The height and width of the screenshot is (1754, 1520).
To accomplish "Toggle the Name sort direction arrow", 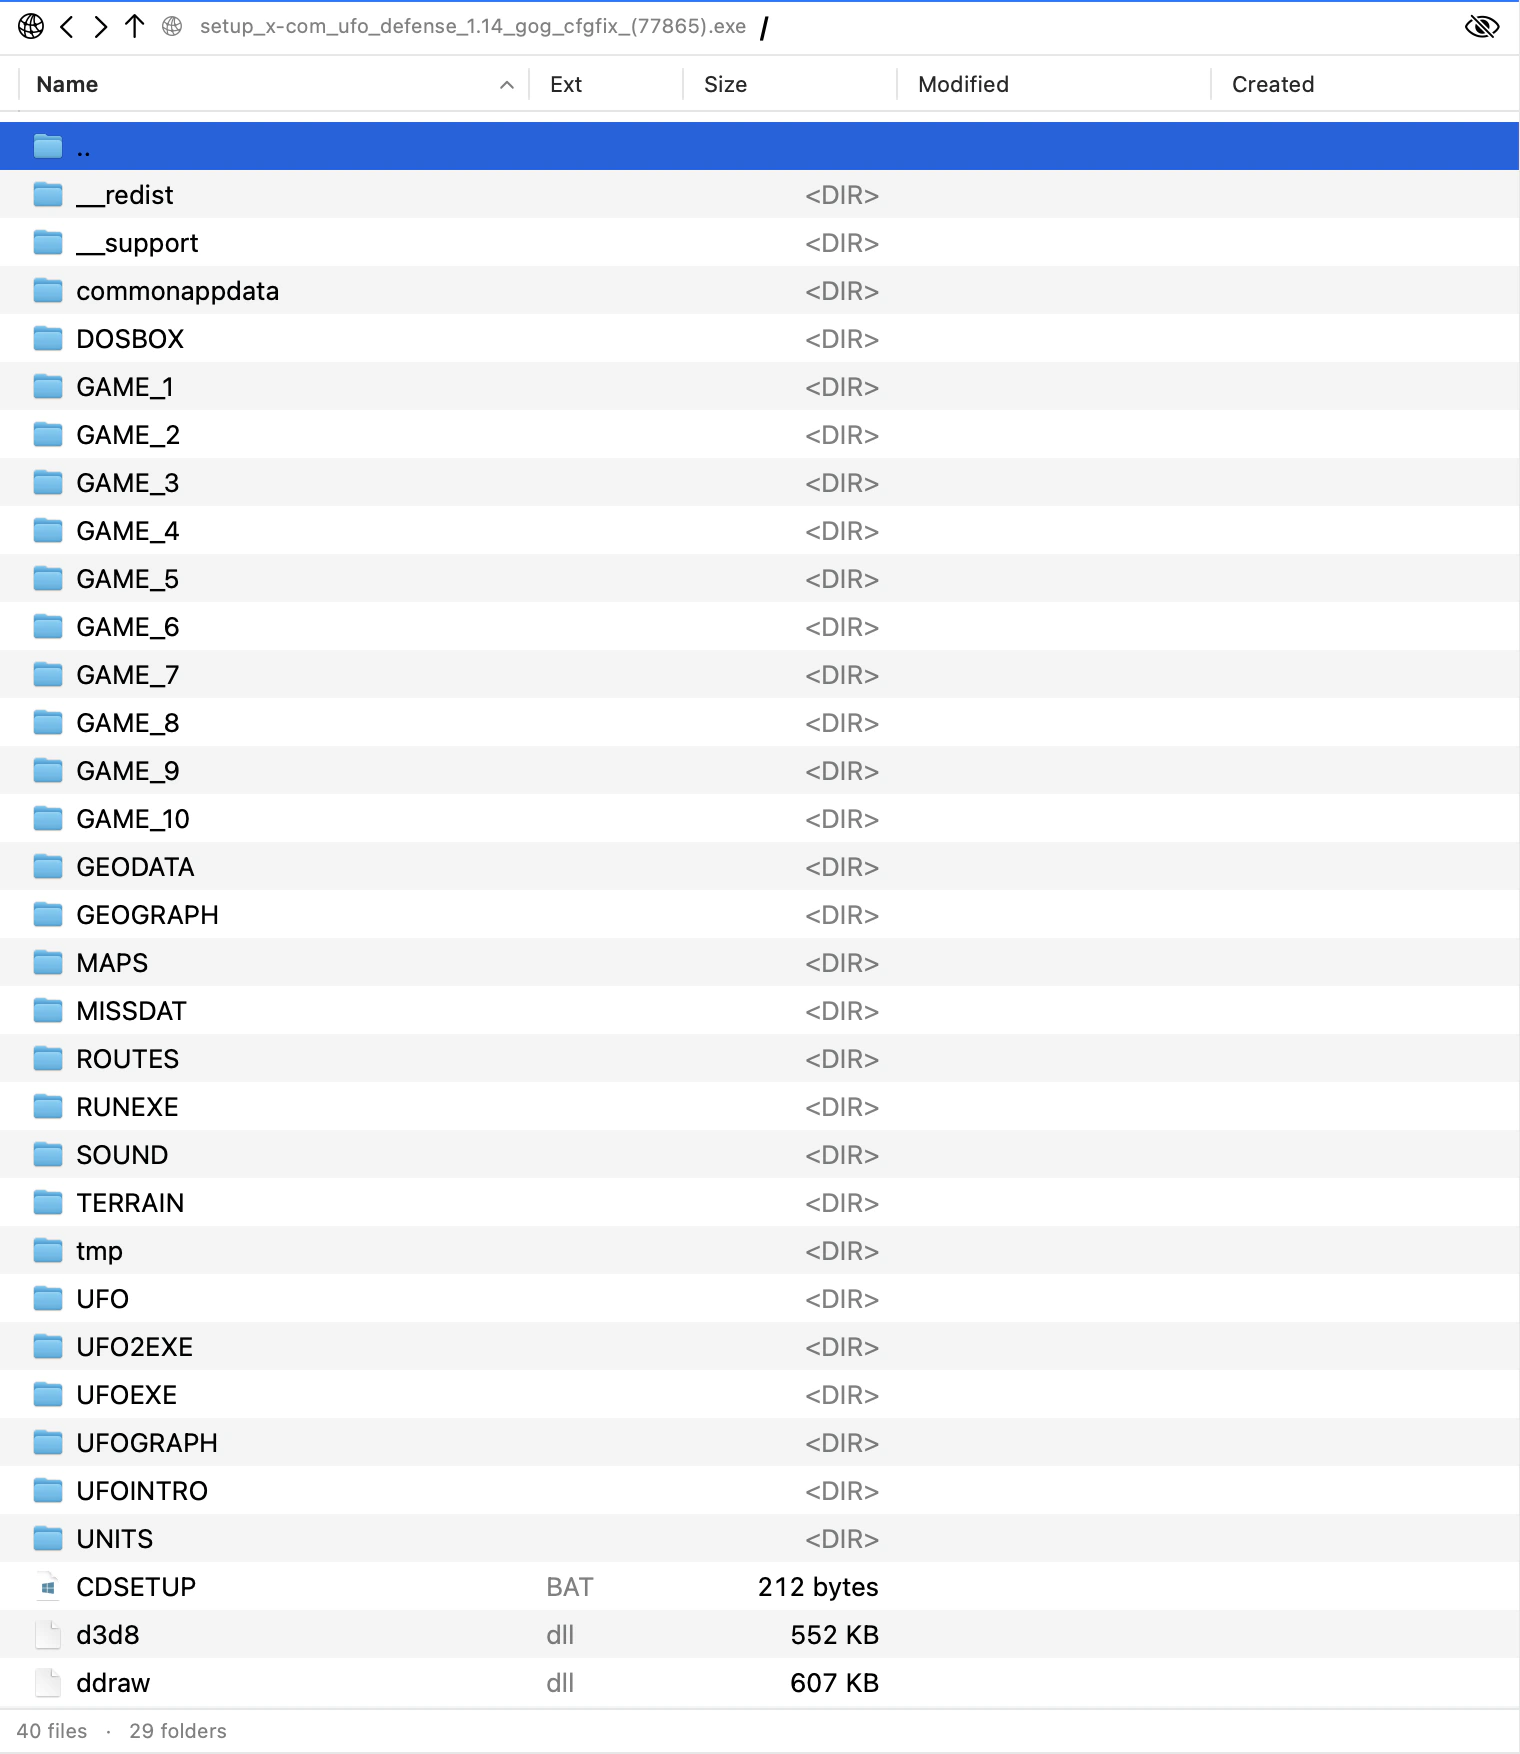I will tap(507, 85).
